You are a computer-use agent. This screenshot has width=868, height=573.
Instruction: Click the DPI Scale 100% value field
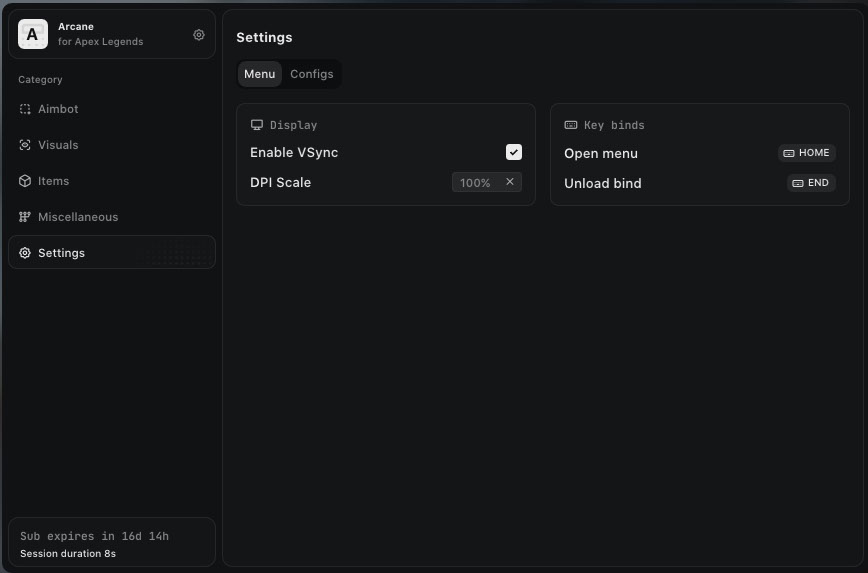pyautogui.click(x=476, y=183)
